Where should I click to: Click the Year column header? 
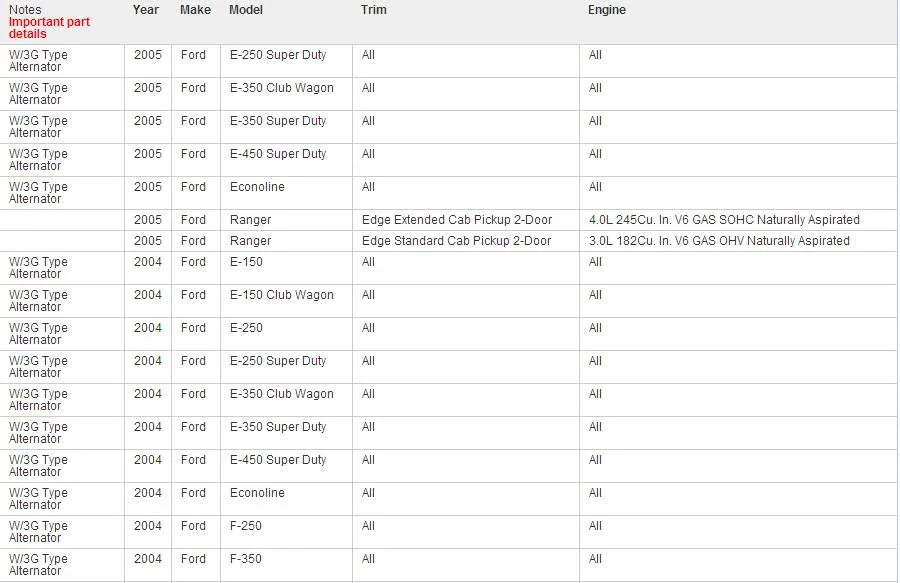pyautogui.click(x=146, y=10)
